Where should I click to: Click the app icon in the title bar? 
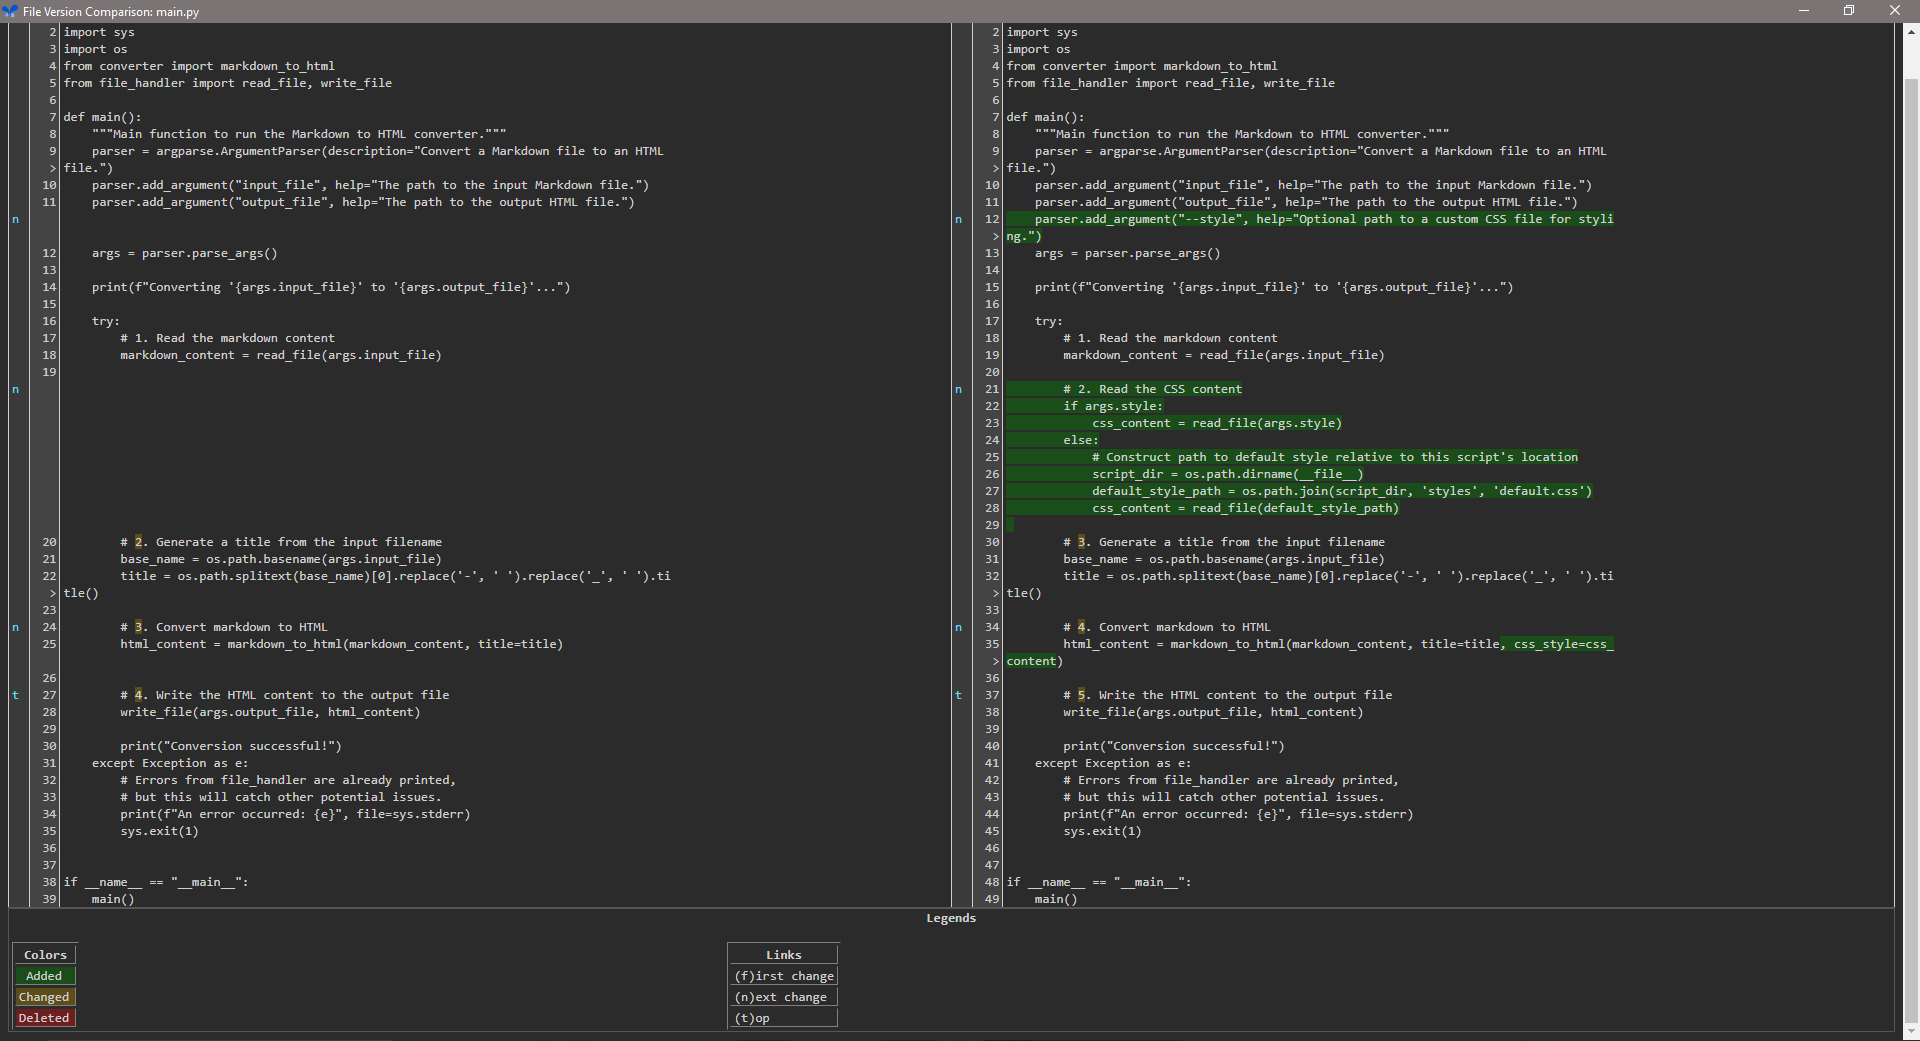click(x=10, y=11)
